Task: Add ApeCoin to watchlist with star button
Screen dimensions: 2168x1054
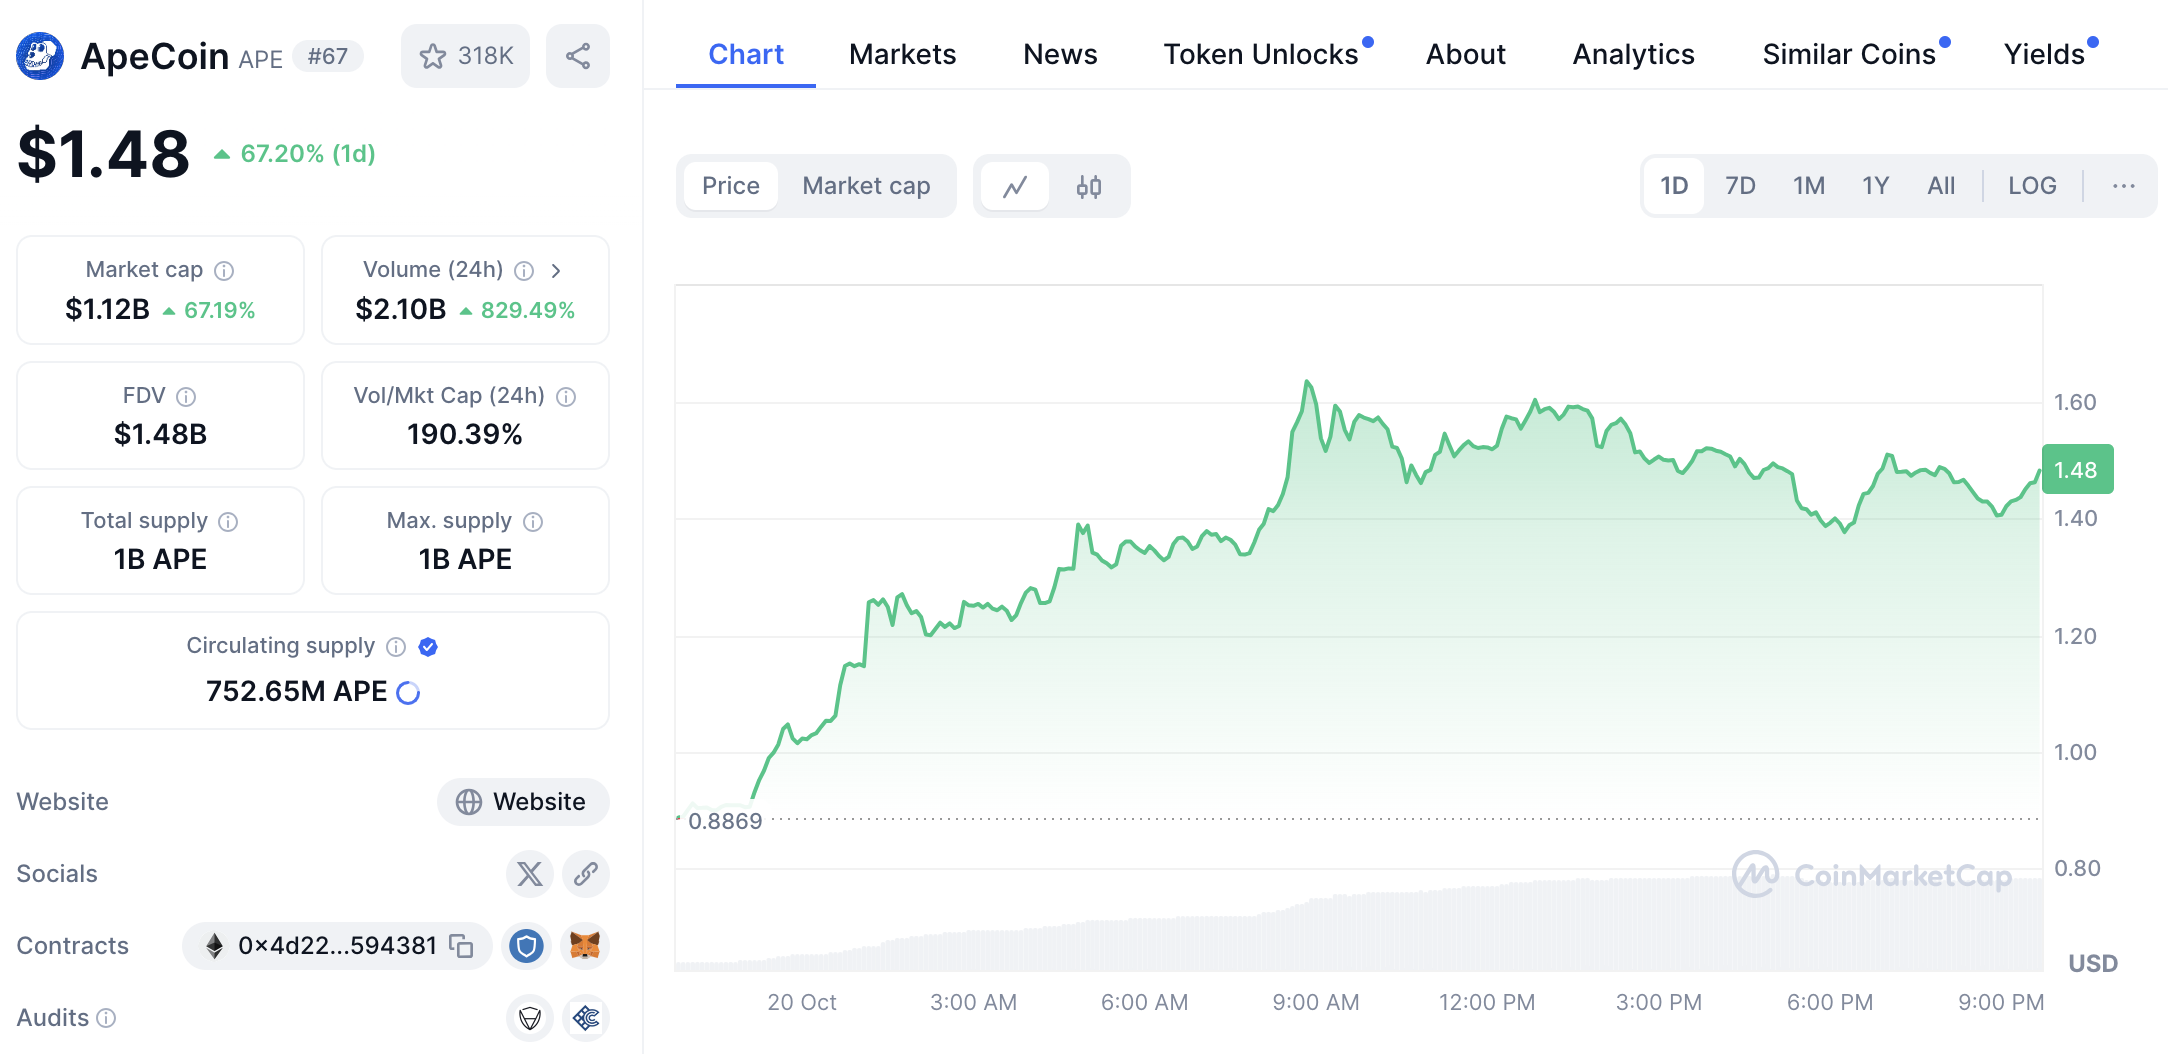Action: 466,56
